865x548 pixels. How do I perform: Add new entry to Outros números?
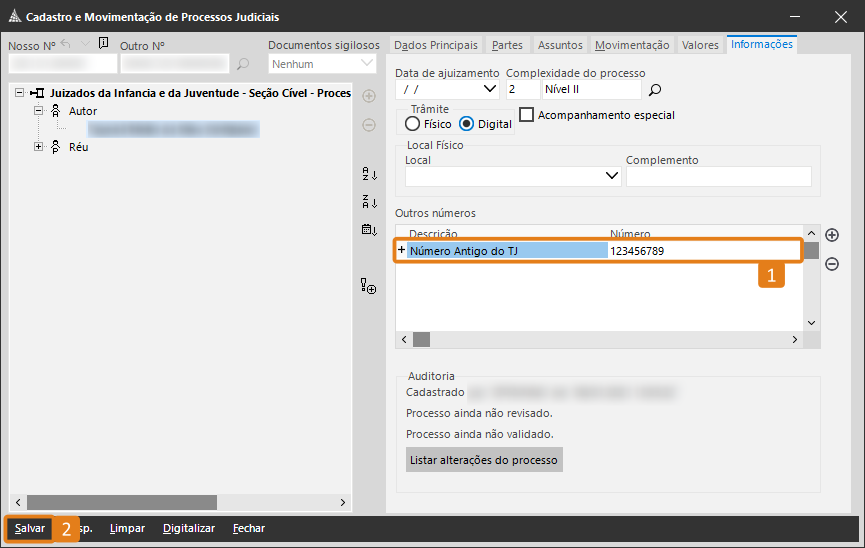[831, 236]
